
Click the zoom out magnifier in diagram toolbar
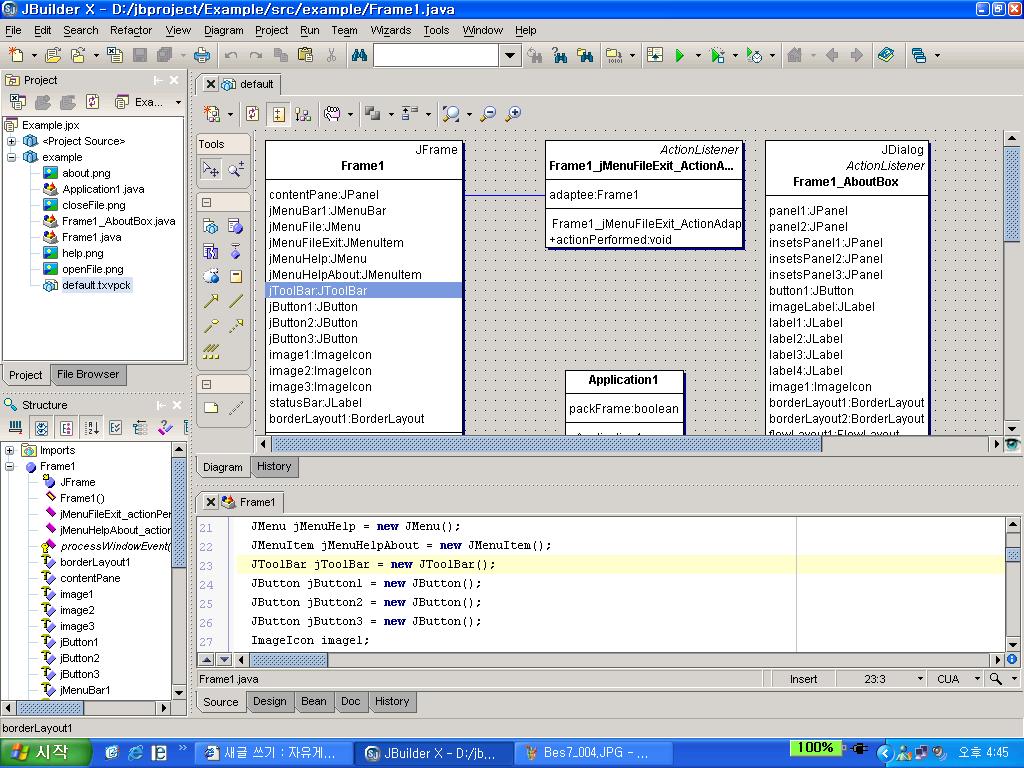(x=488, y=114)
